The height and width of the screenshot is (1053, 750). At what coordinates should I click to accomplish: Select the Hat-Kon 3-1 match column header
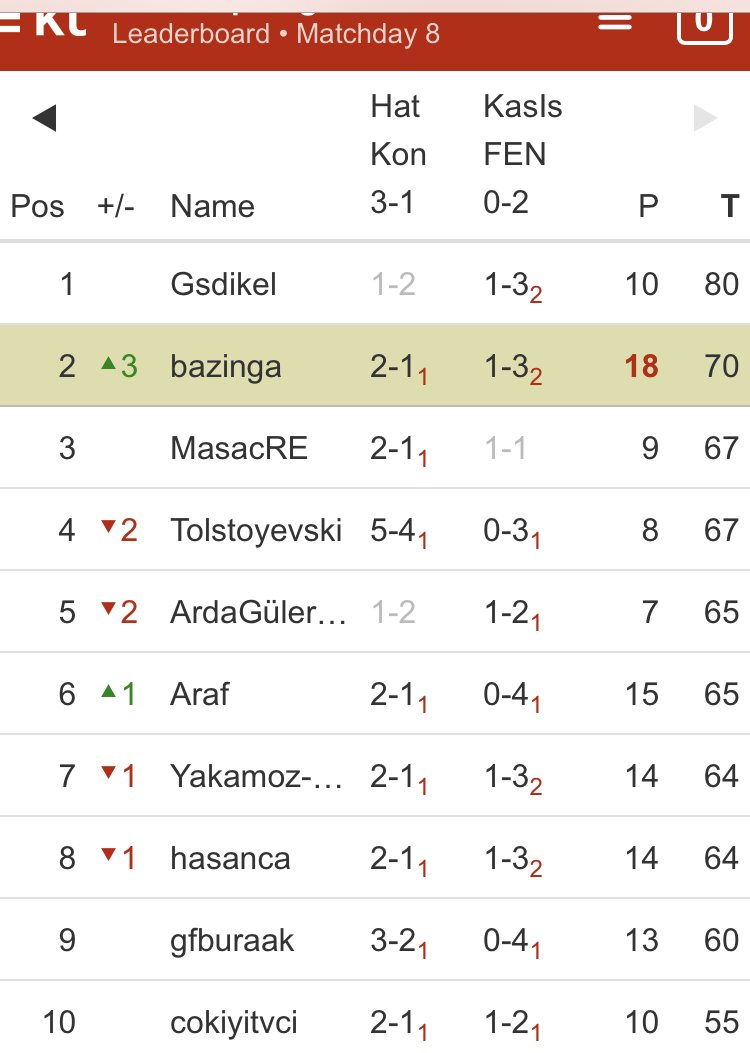(398, 155)
